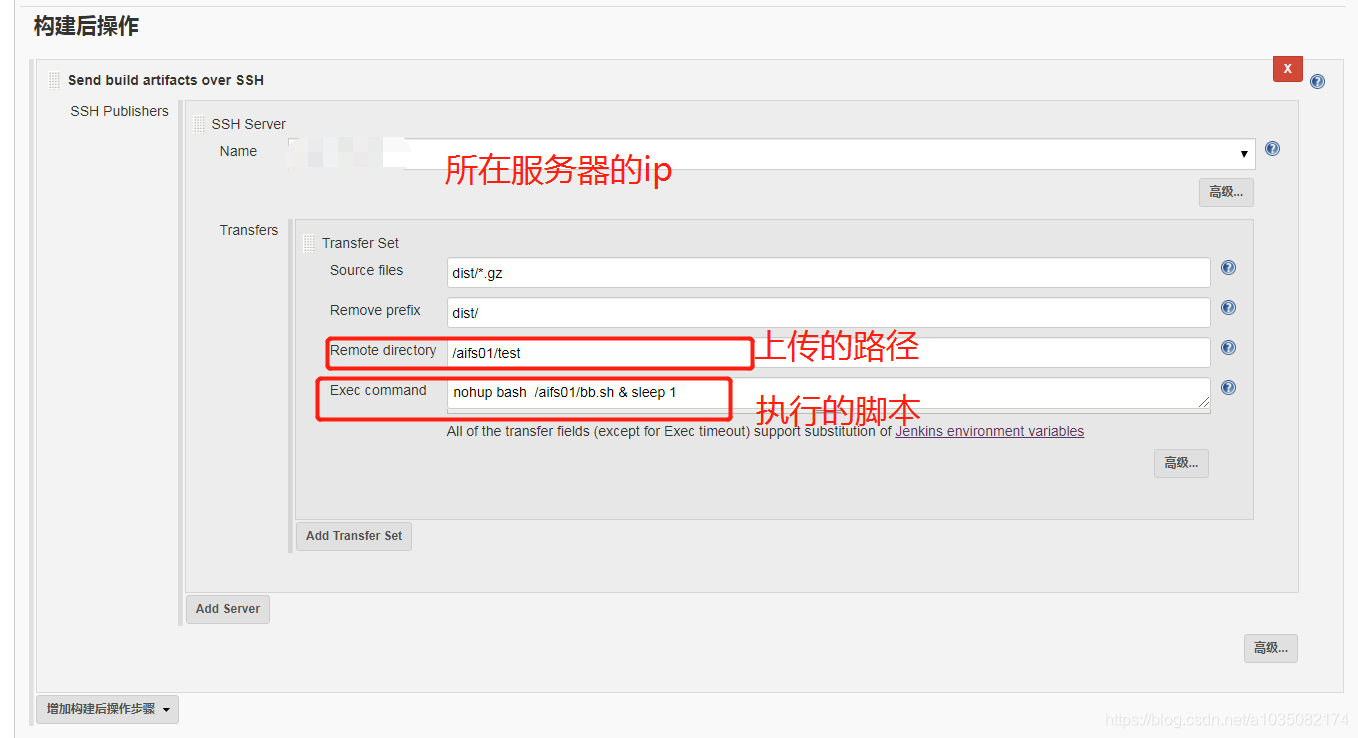
Task: Click 高级 button under SSH Server Name
Action: tap(1226, 192)
